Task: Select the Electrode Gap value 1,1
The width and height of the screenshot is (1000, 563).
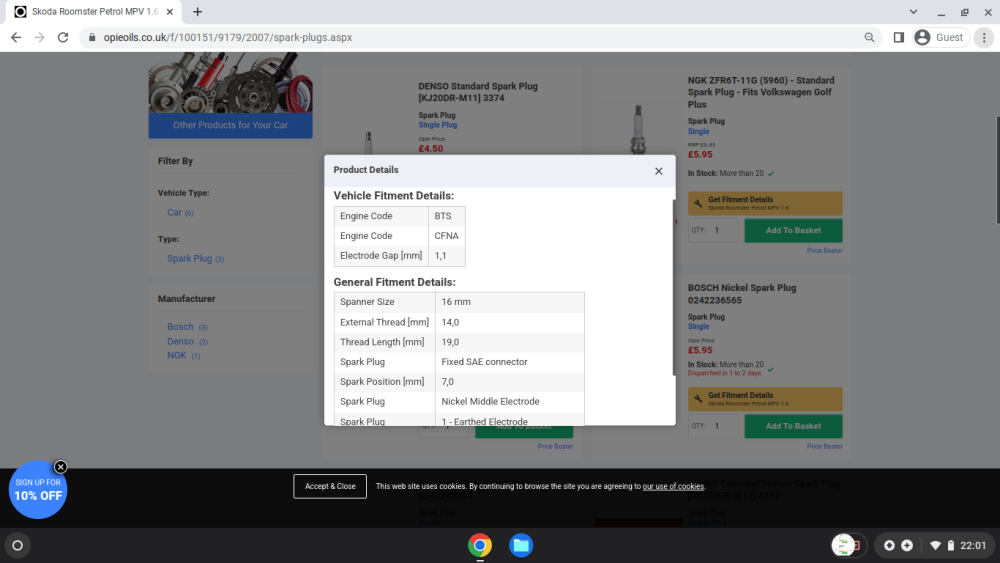Action: (446, 255)
